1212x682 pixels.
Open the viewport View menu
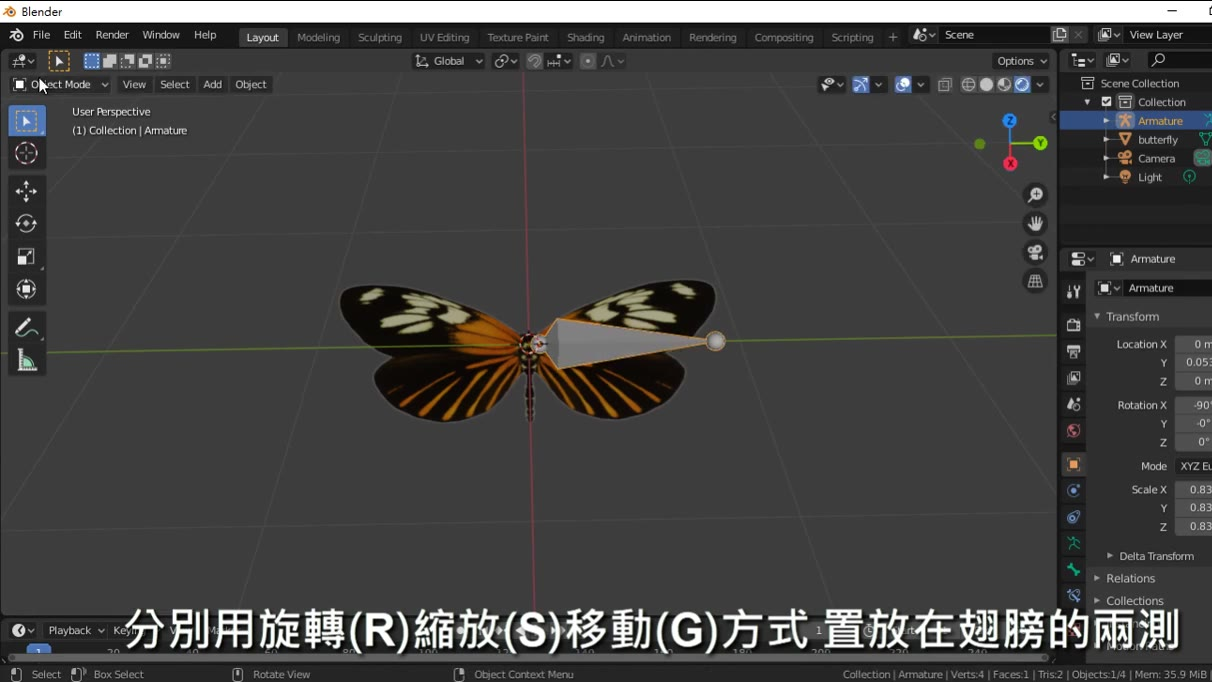click(134, 85)
